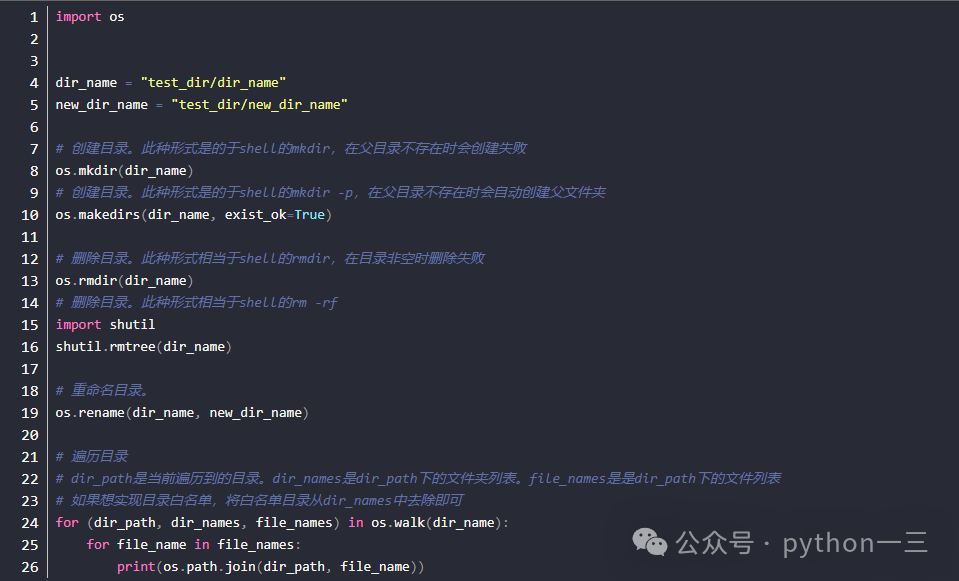Place cursor on "test_dir/dir_name" string
Screen dimensions: 959x581
click(x=213, y=83)
